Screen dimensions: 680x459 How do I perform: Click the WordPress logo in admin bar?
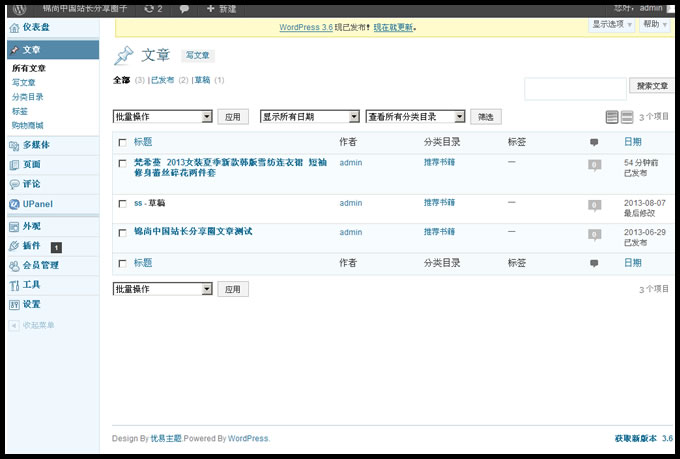[x=19, y=8]
